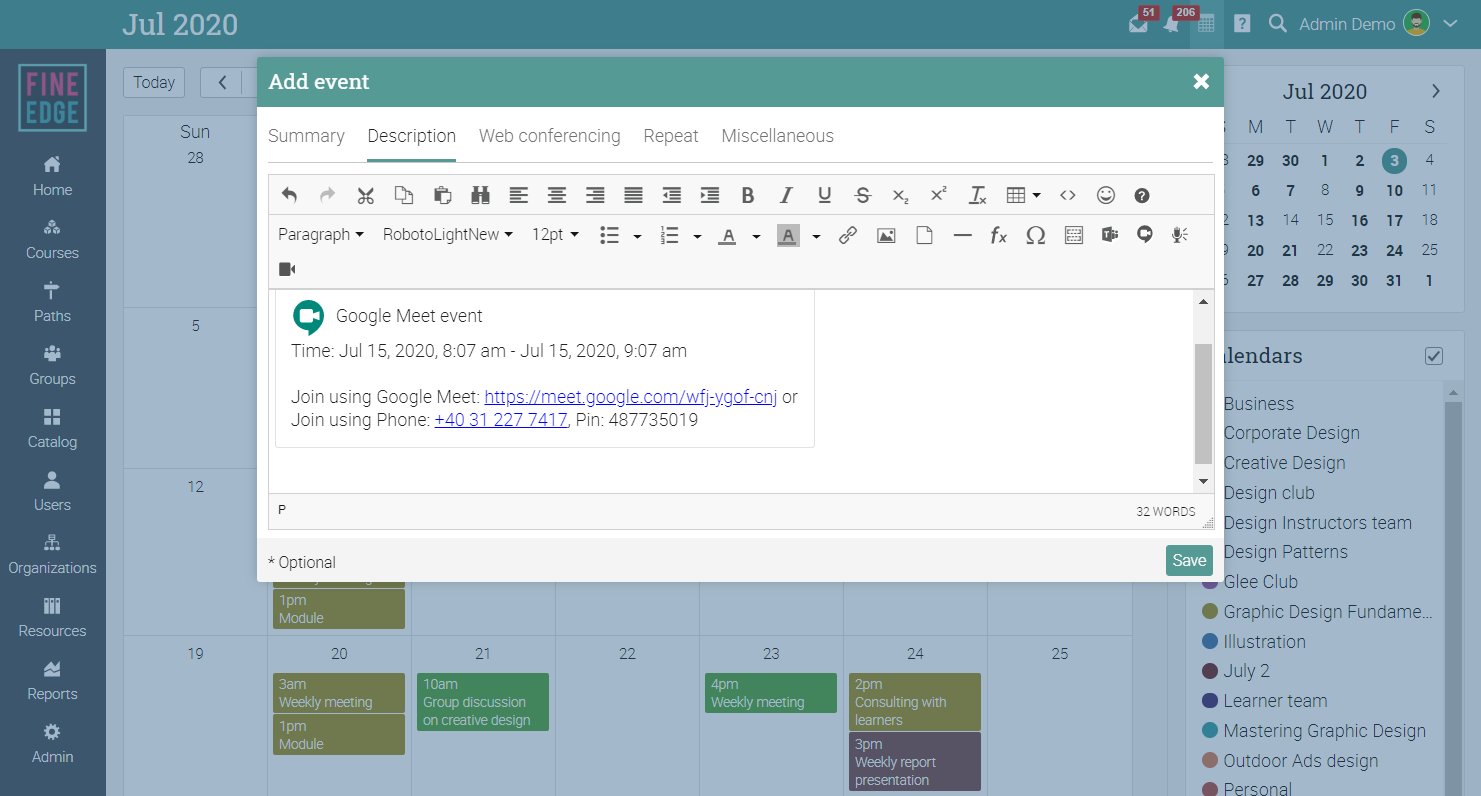Insert a hyperlink with the link icon
This screenshot has height=796, width=1481.
coord(847,235)
